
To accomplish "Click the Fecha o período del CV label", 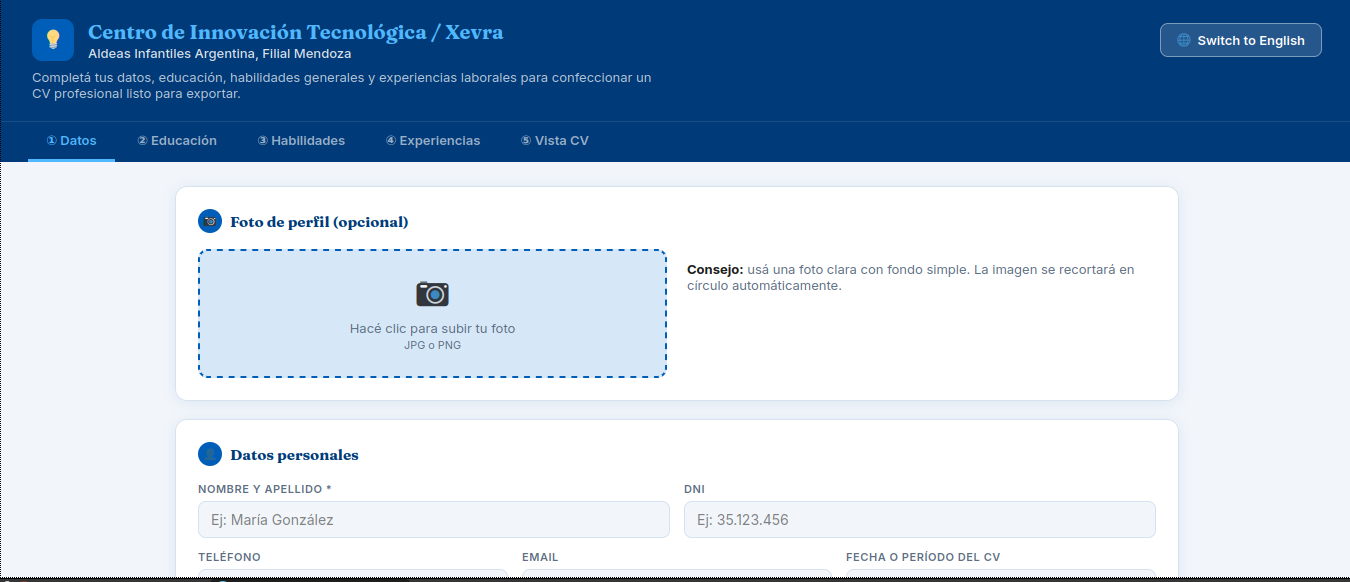I will click(x=923, y=557).
